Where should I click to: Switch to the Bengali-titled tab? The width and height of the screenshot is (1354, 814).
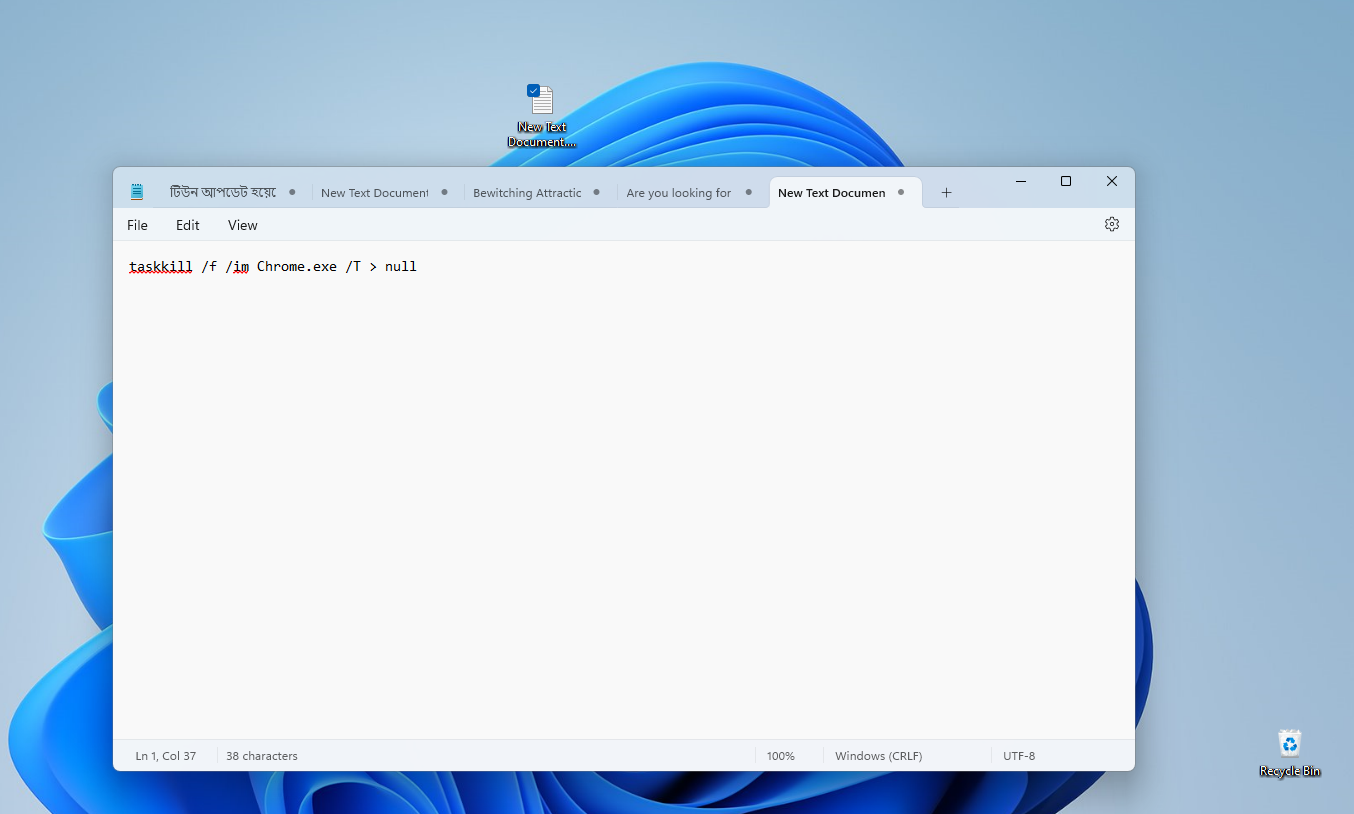222,192
